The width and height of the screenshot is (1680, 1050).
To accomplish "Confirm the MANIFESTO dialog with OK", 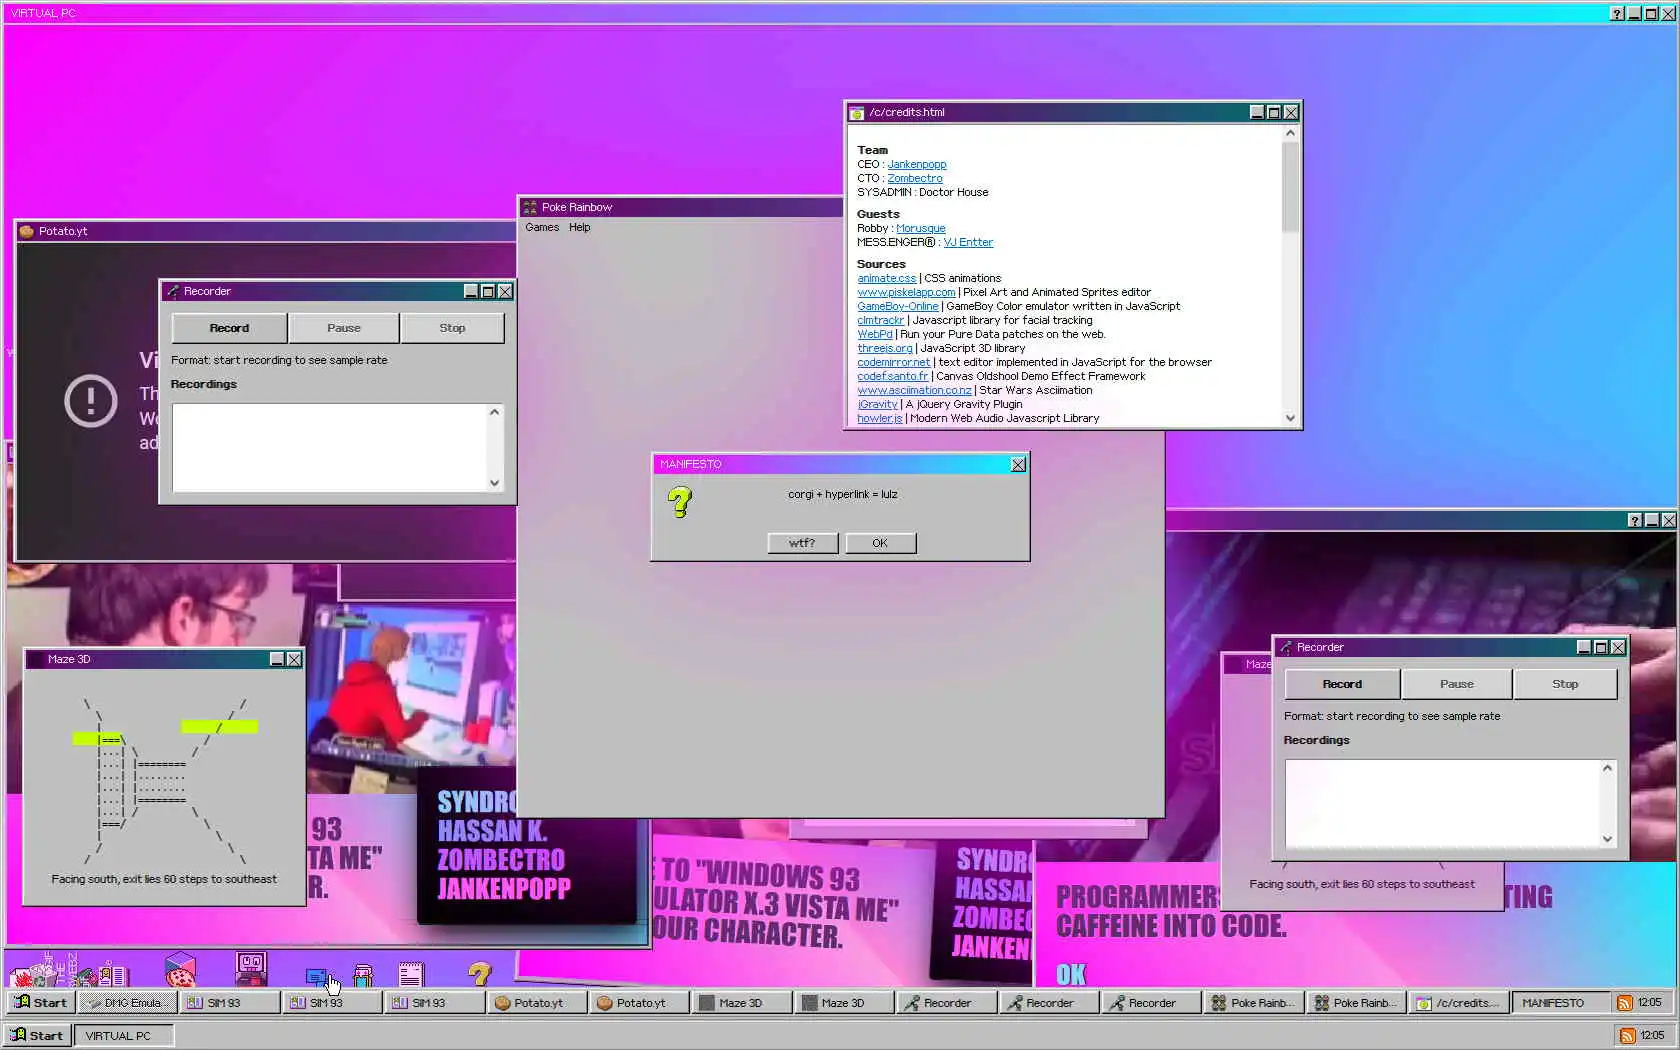I will click(x=880, y=543).
